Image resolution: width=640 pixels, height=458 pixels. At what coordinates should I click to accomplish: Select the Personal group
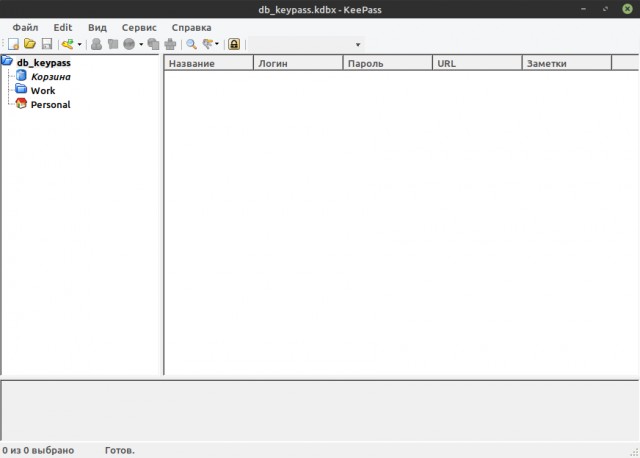point(51,104)
